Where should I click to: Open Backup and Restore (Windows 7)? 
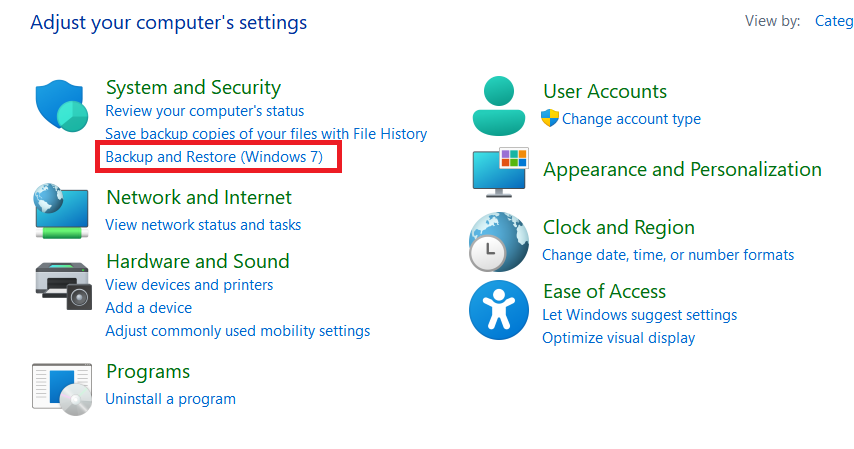214,157
